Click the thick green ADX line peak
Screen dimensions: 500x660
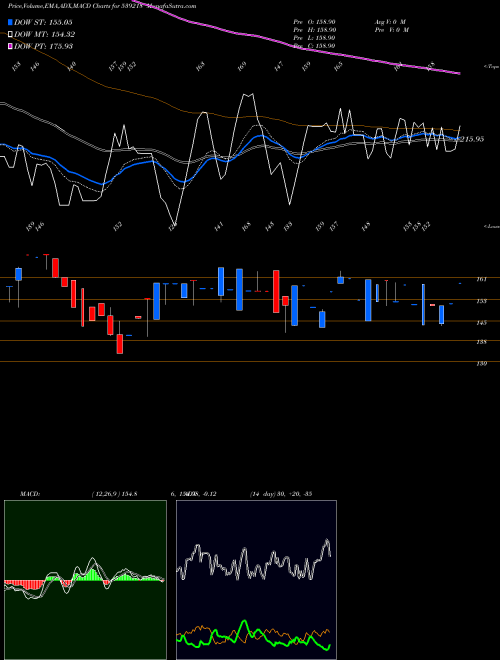click(x=245, y=621)
